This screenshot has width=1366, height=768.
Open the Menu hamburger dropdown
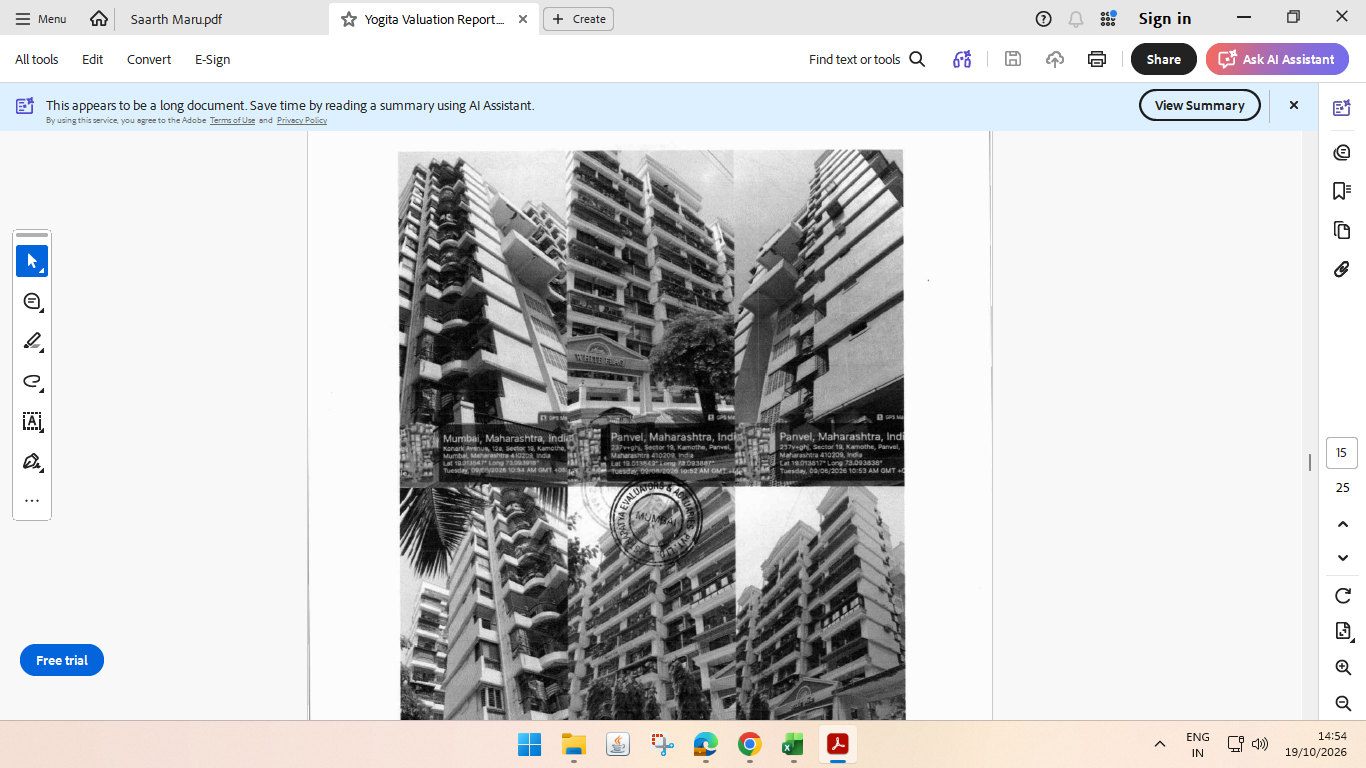[x=41, y=19]
